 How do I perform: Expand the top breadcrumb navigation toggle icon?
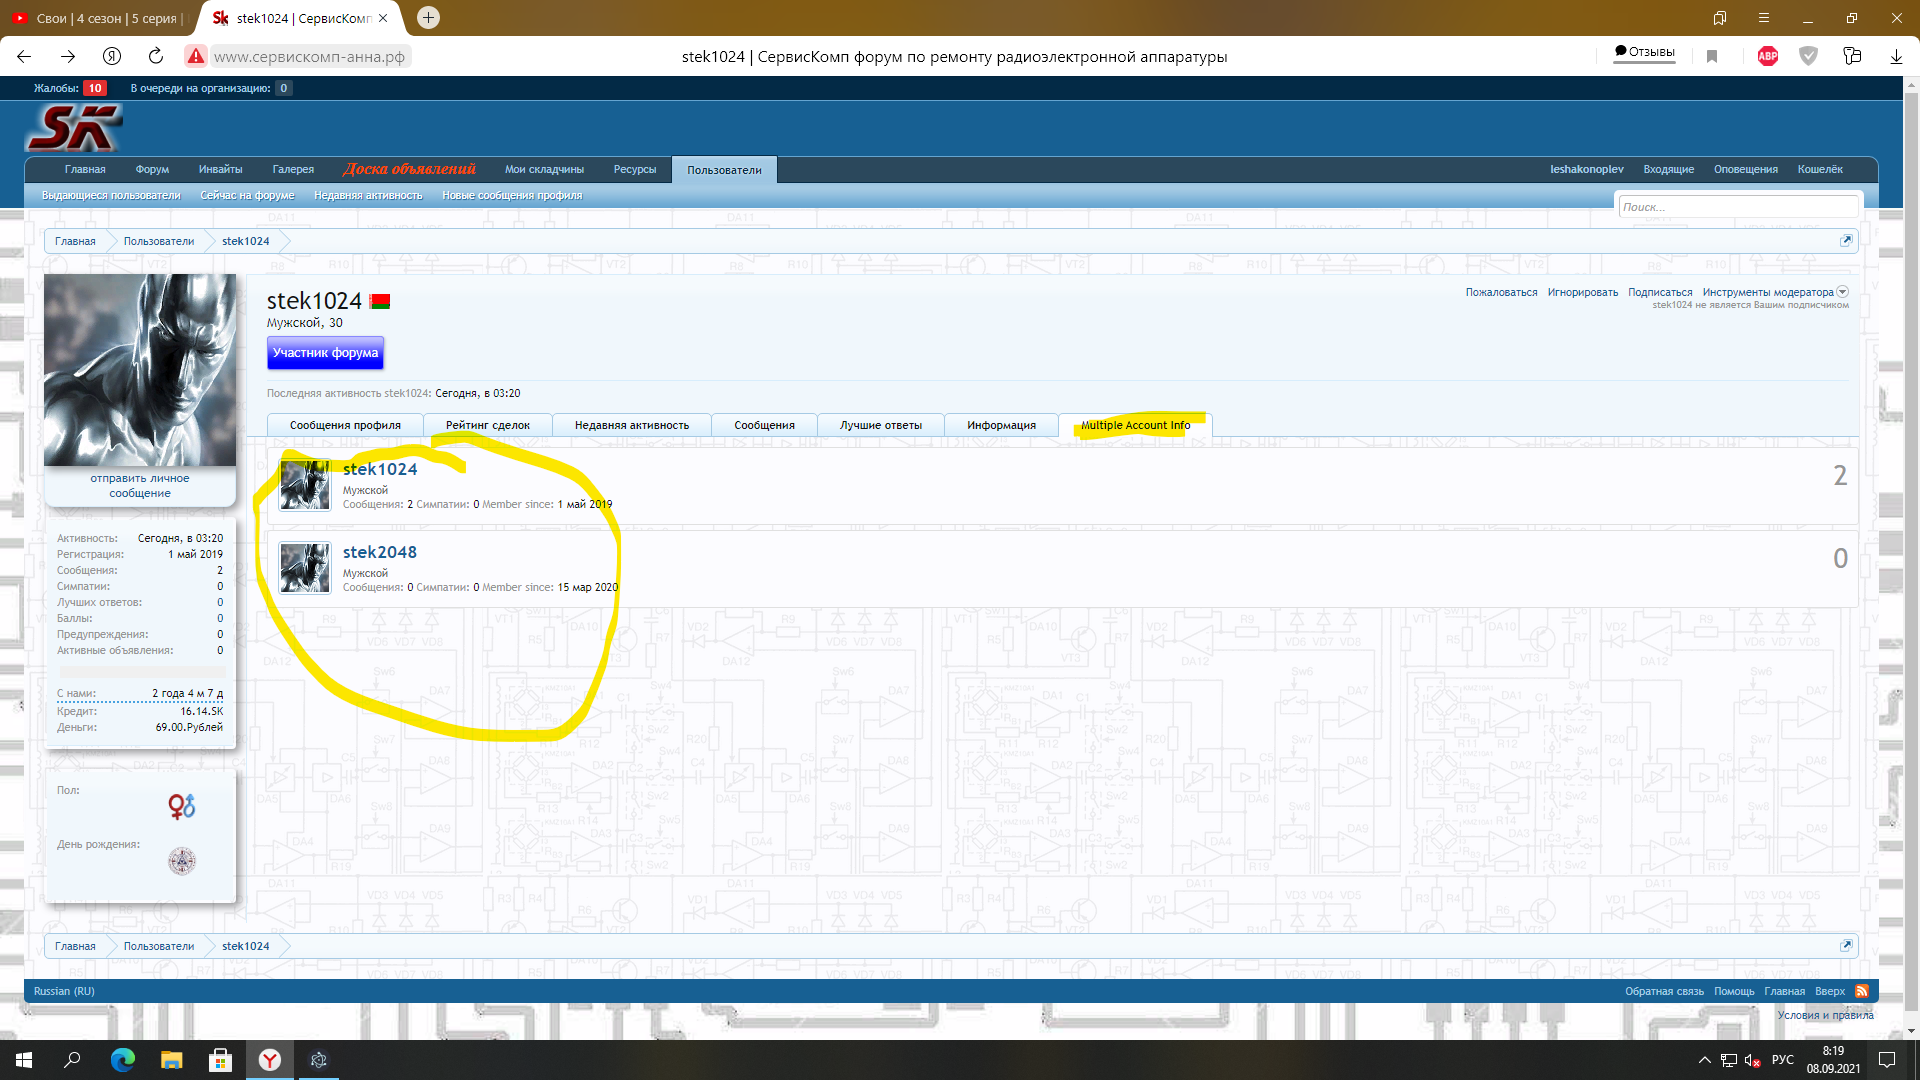[1846, 240]
